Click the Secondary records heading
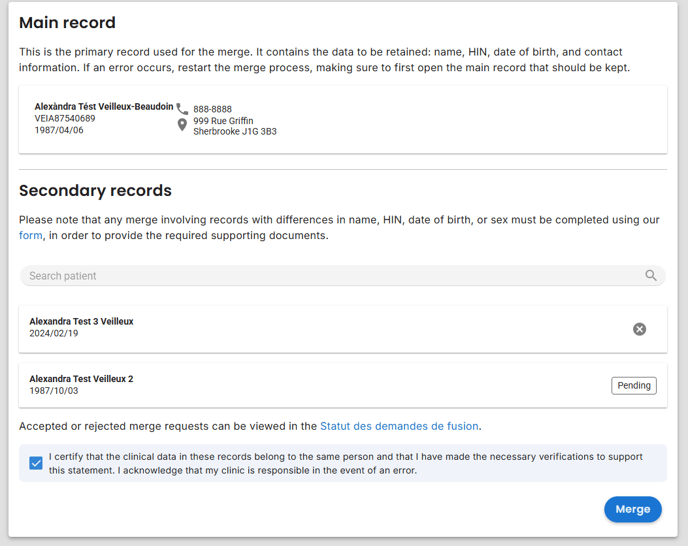 coord(95,190)
